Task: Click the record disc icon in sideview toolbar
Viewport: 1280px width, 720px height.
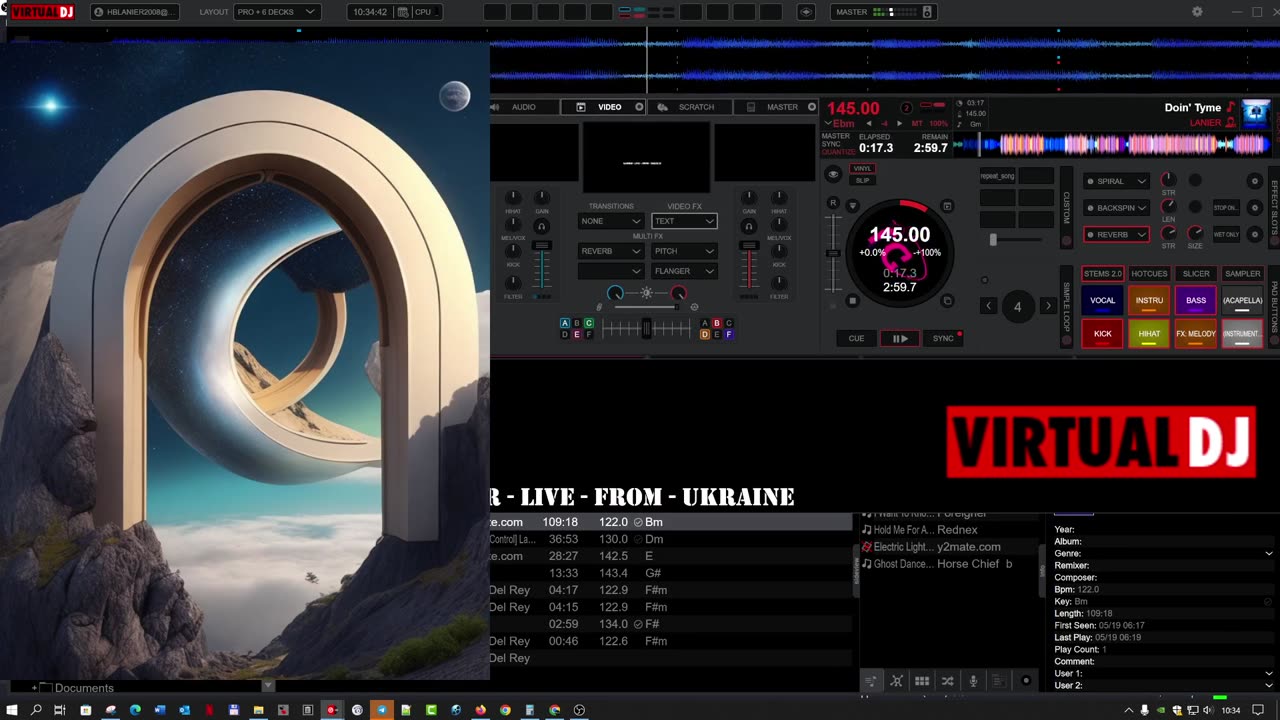Action: pos(1025,681)
